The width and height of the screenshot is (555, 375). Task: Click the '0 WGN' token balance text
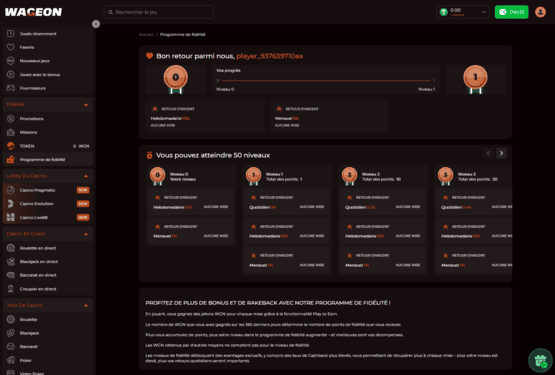click(81, 146)
